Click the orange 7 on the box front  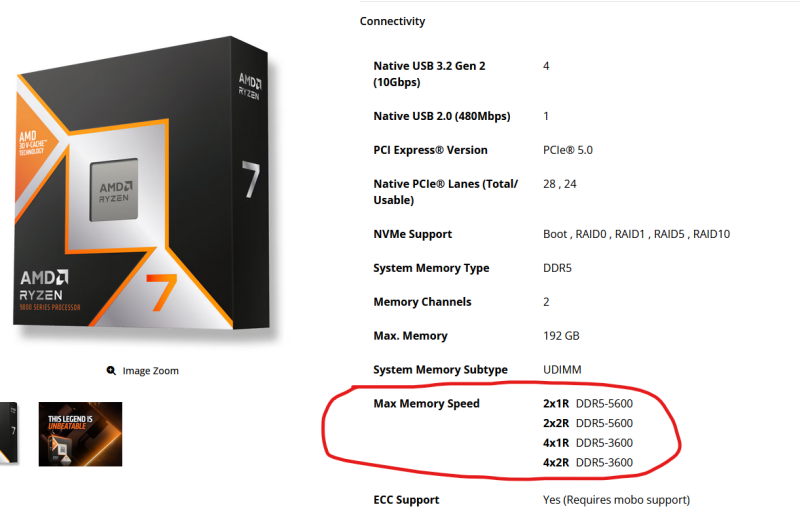tap(159, 289)
